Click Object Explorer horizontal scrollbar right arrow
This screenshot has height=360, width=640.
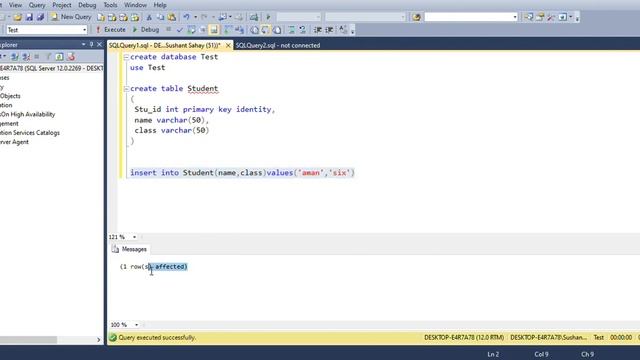click(x=98, y=340)
